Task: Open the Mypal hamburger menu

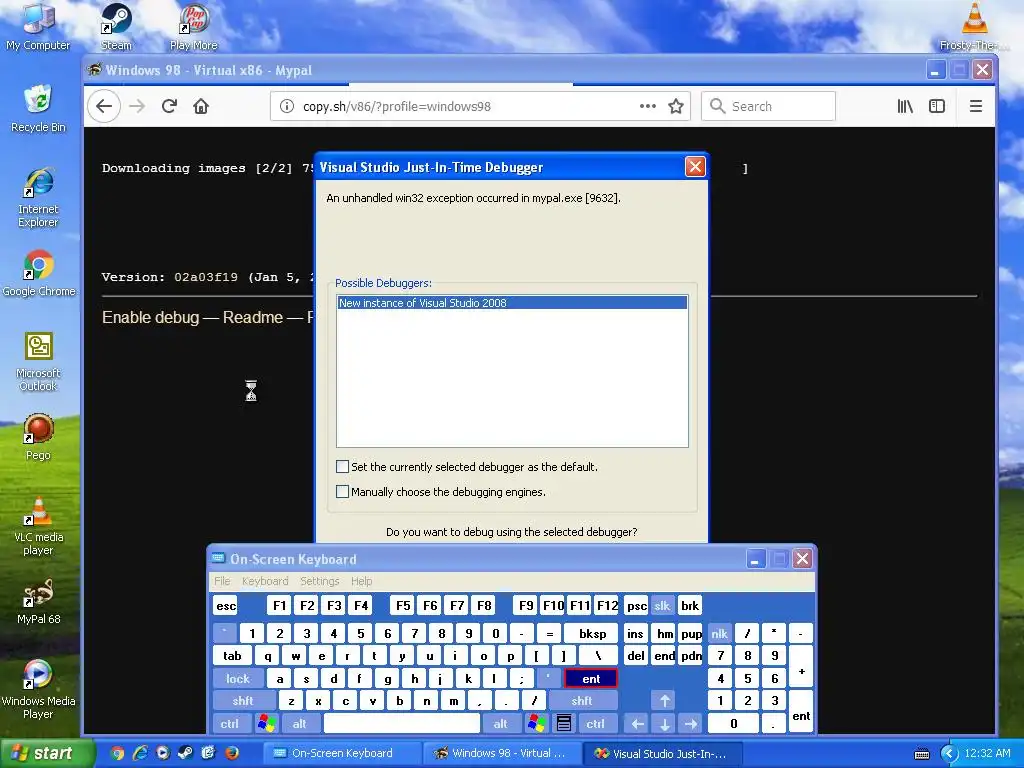Action: (976, 106)
